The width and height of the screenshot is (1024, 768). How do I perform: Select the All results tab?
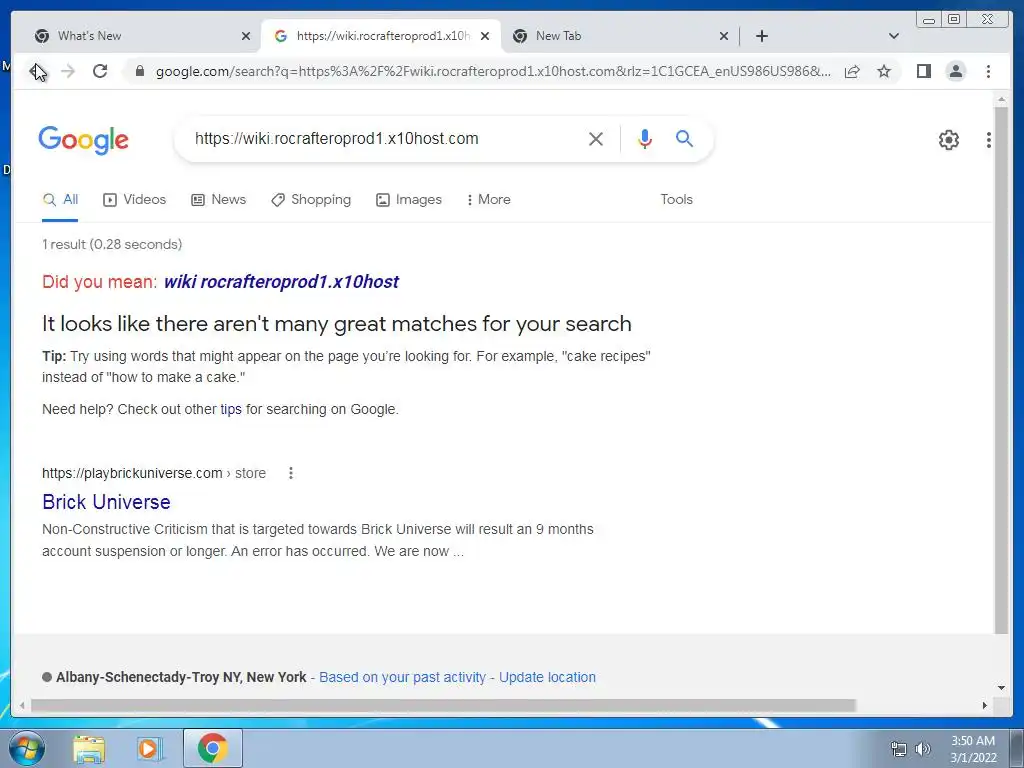pos(60,199)
